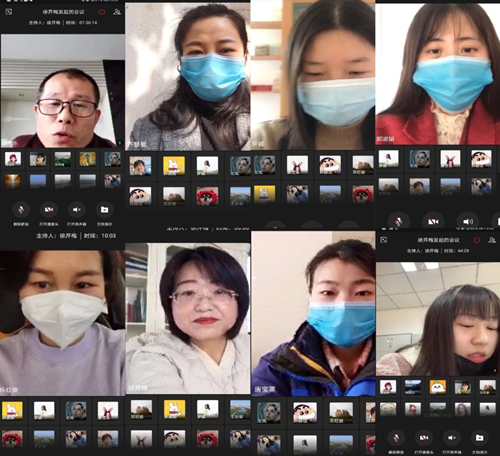Switch screen view icon in 44:09 meeting header

click(384, 240)
